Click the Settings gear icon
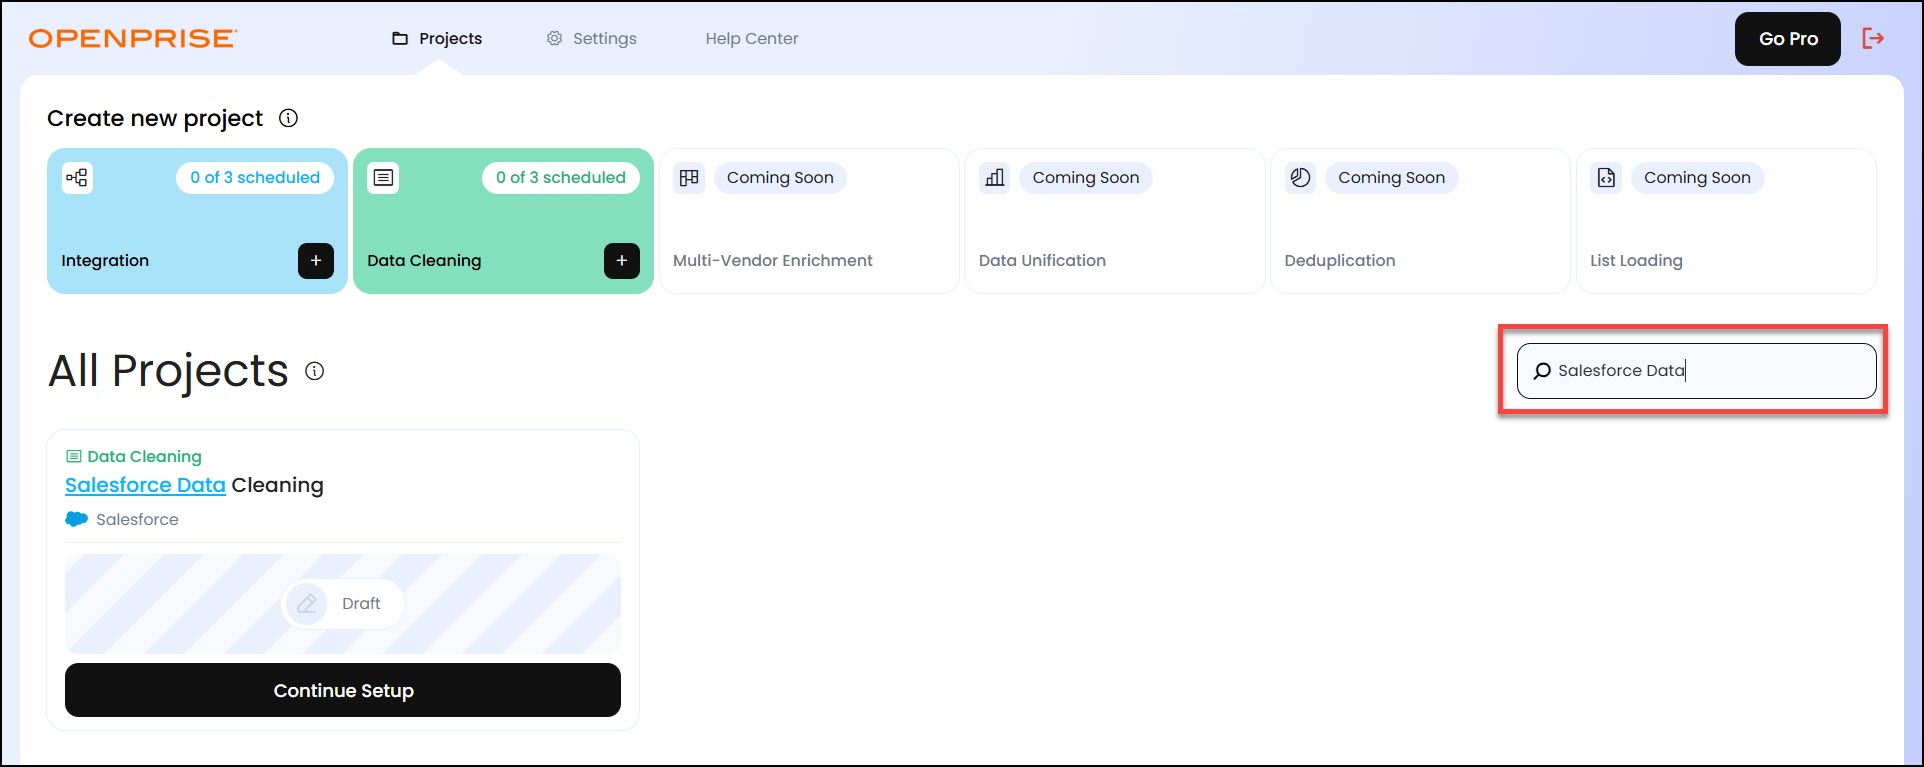Screen dimensions: 1924x767 (554, 38)
